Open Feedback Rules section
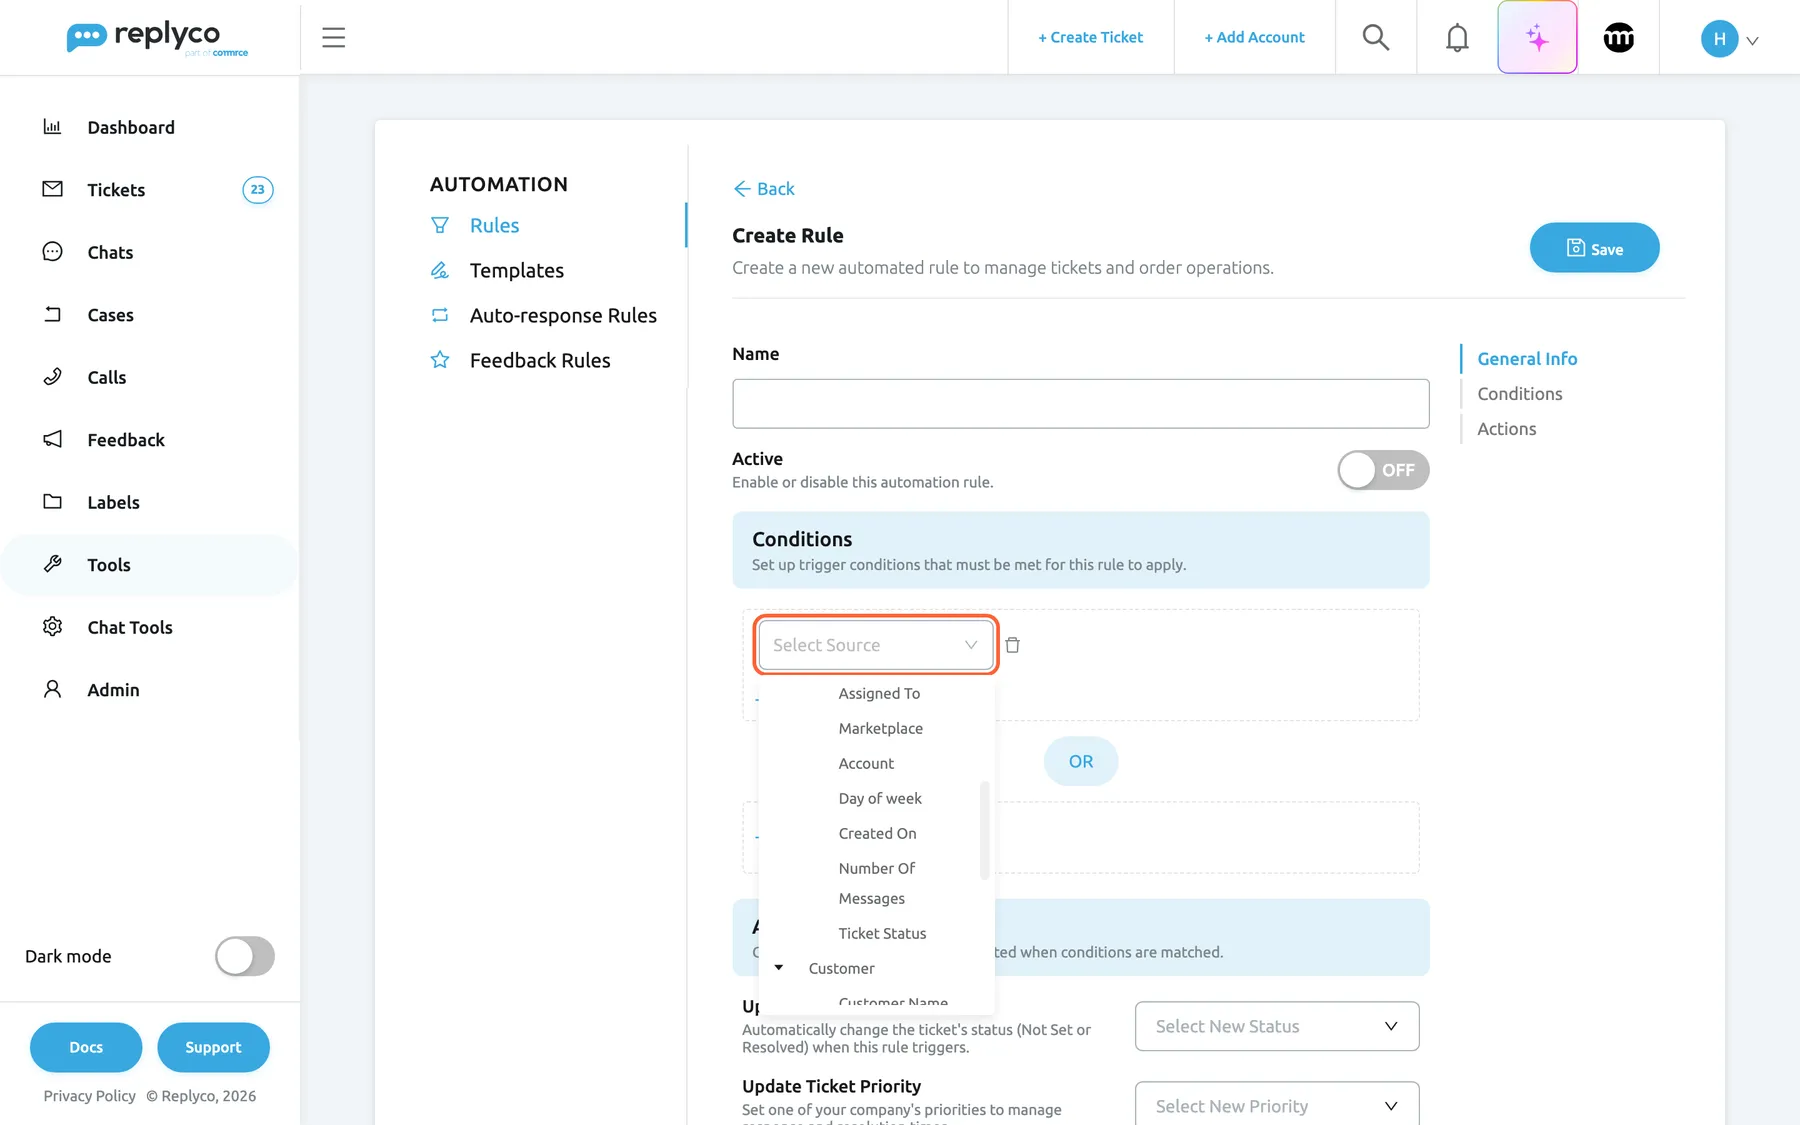Image resolution: width=1800 pixels, height=1125 pixels. pyautogui.click(x=540, y=360)
